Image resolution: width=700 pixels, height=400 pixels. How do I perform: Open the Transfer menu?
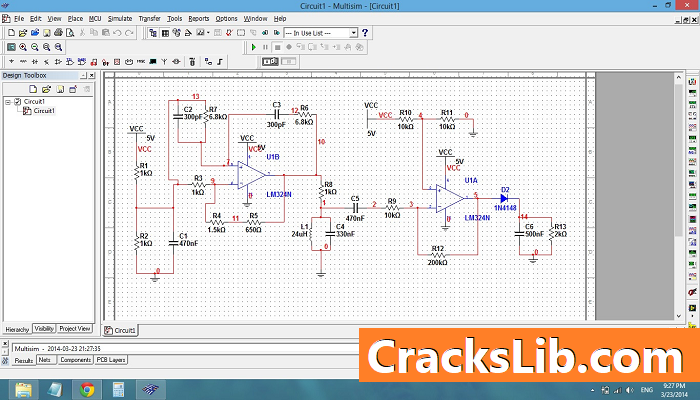click(149, 19)
